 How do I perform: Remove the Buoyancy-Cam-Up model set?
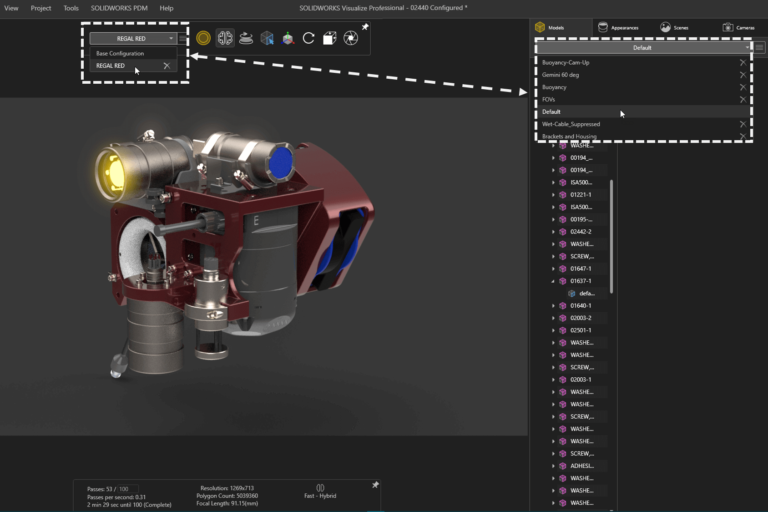(x=743, y=63)
